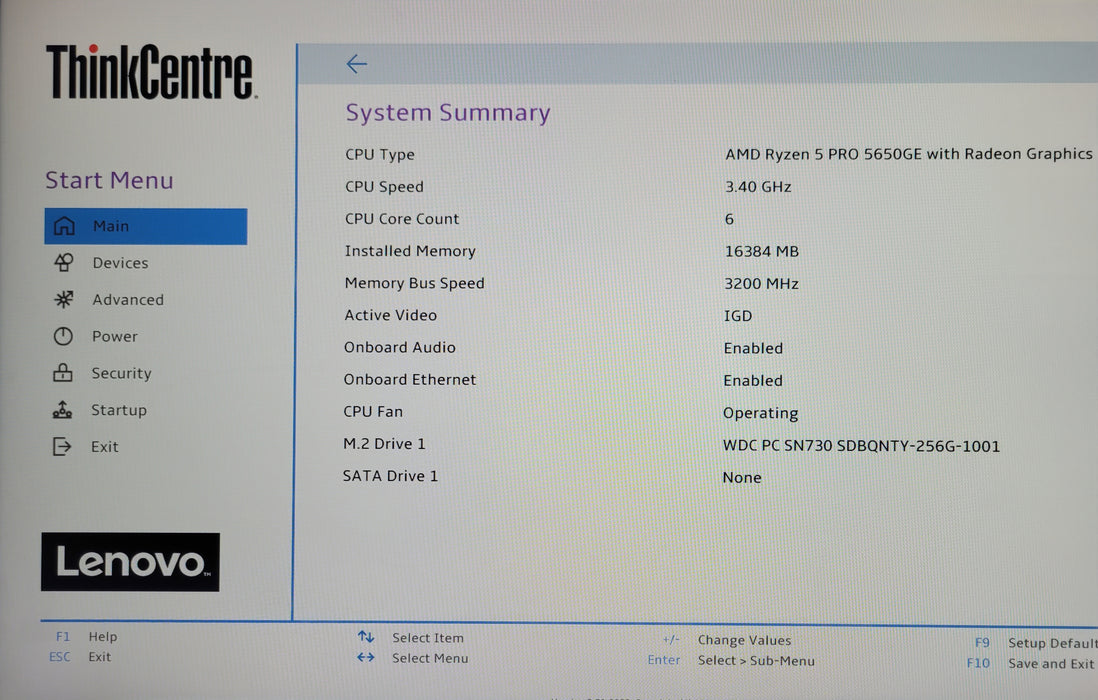Click the back arrow icon

(x=356, y=64)
